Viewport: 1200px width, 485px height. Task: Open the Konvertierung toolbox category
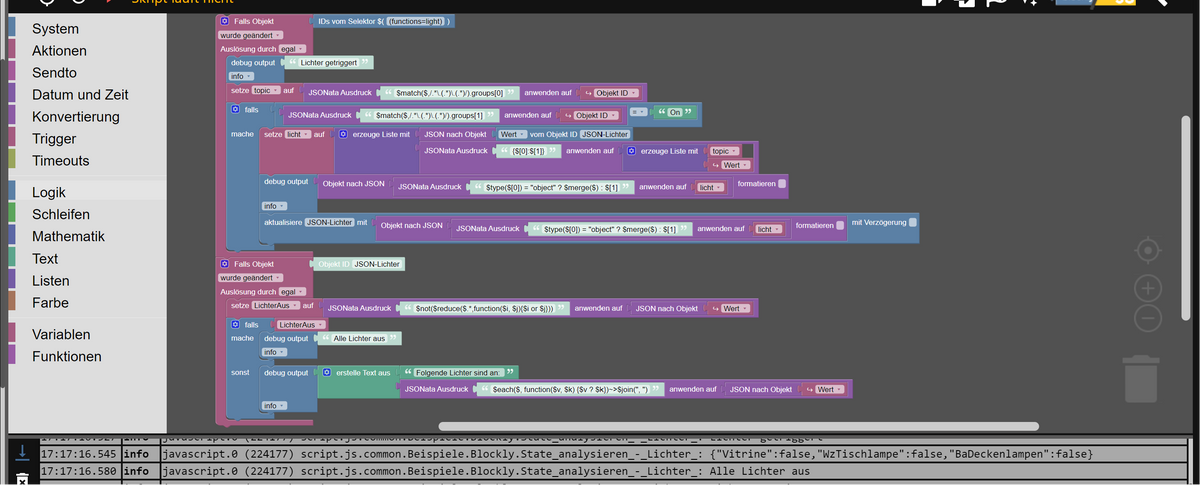pyautogui.click(x=75, y=117)
